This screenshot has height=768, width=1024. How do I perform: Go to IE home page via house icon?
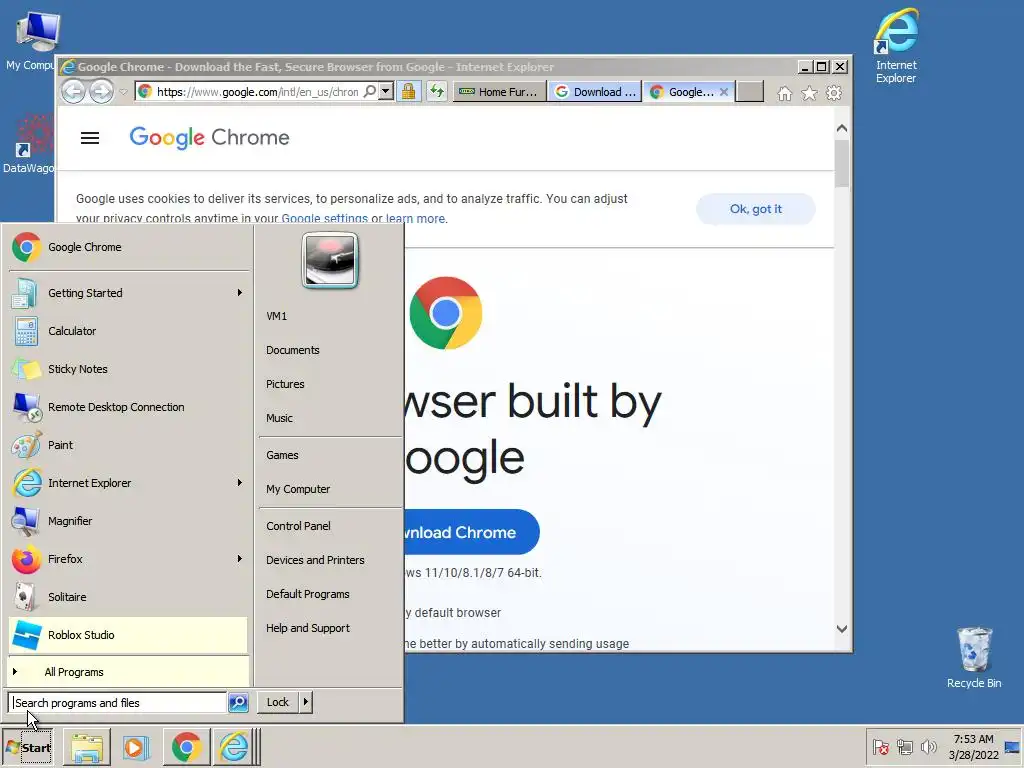click(x=784, y=93)
